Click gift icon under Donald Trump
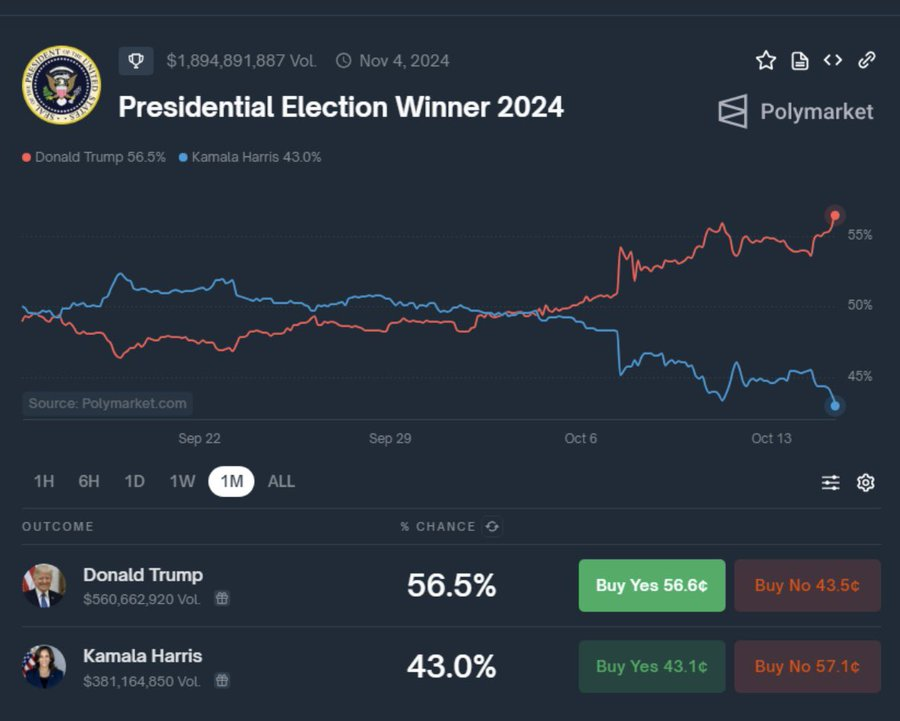This screenshot has width=900, height=721. pyautogui.click(x=222, y=598)
